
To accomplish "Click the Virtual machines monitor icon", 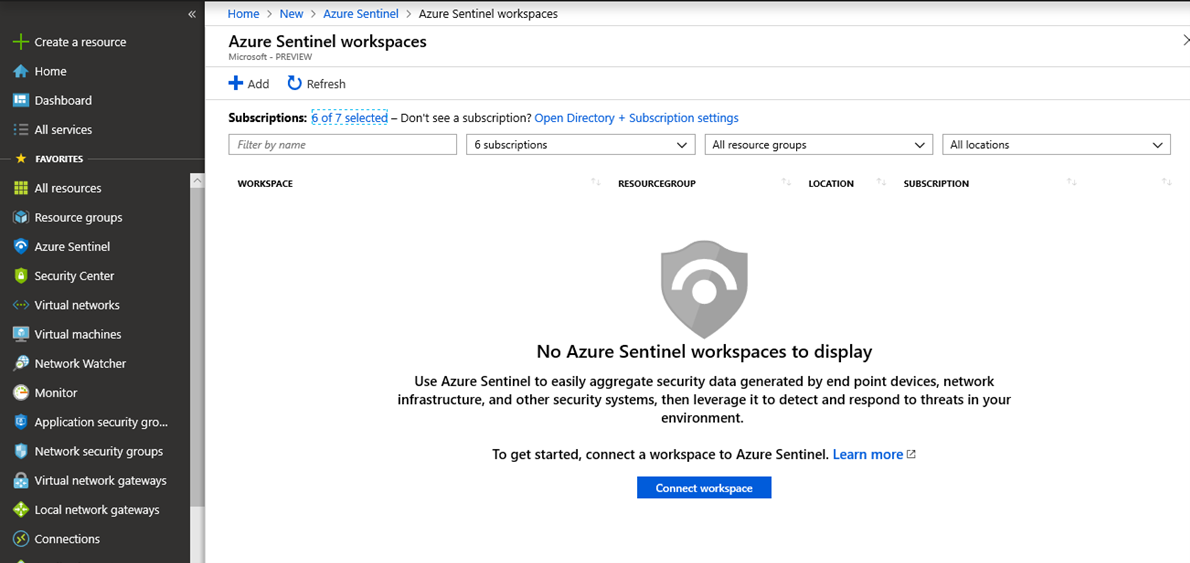I will (21, 335).
